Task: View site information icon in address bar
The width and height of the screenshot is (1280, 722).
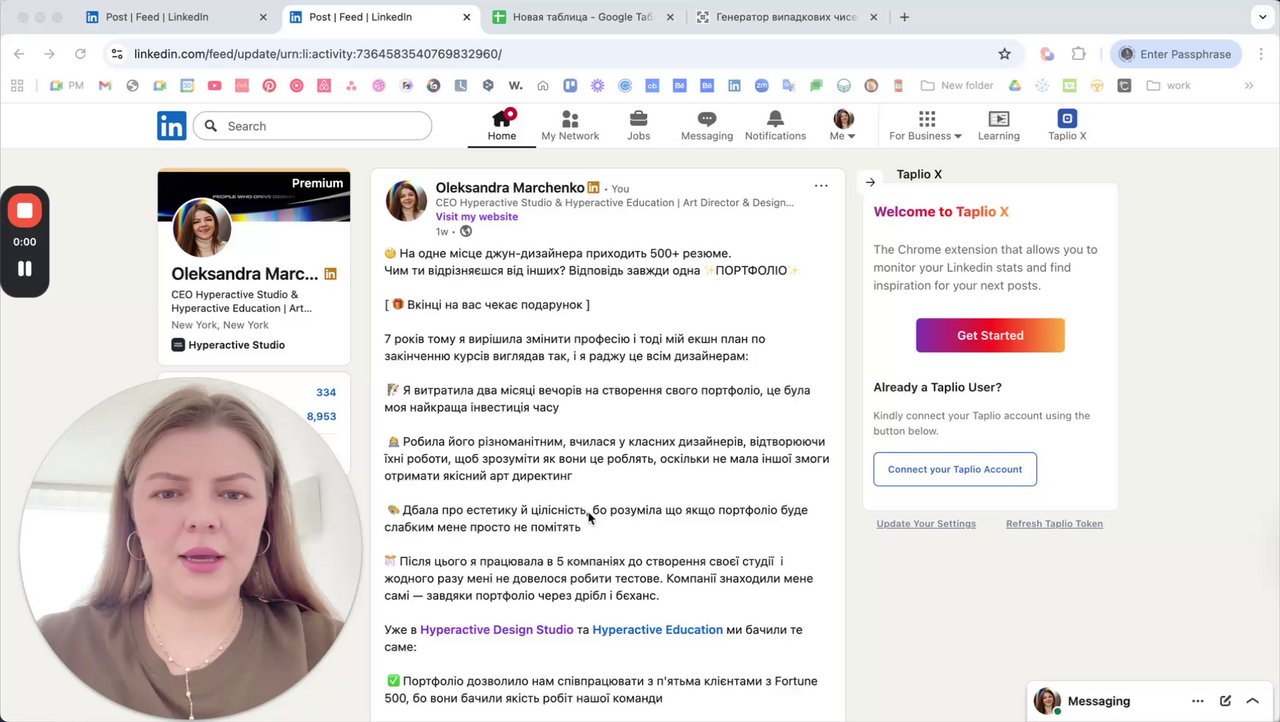Action: [x=117, y=54]
